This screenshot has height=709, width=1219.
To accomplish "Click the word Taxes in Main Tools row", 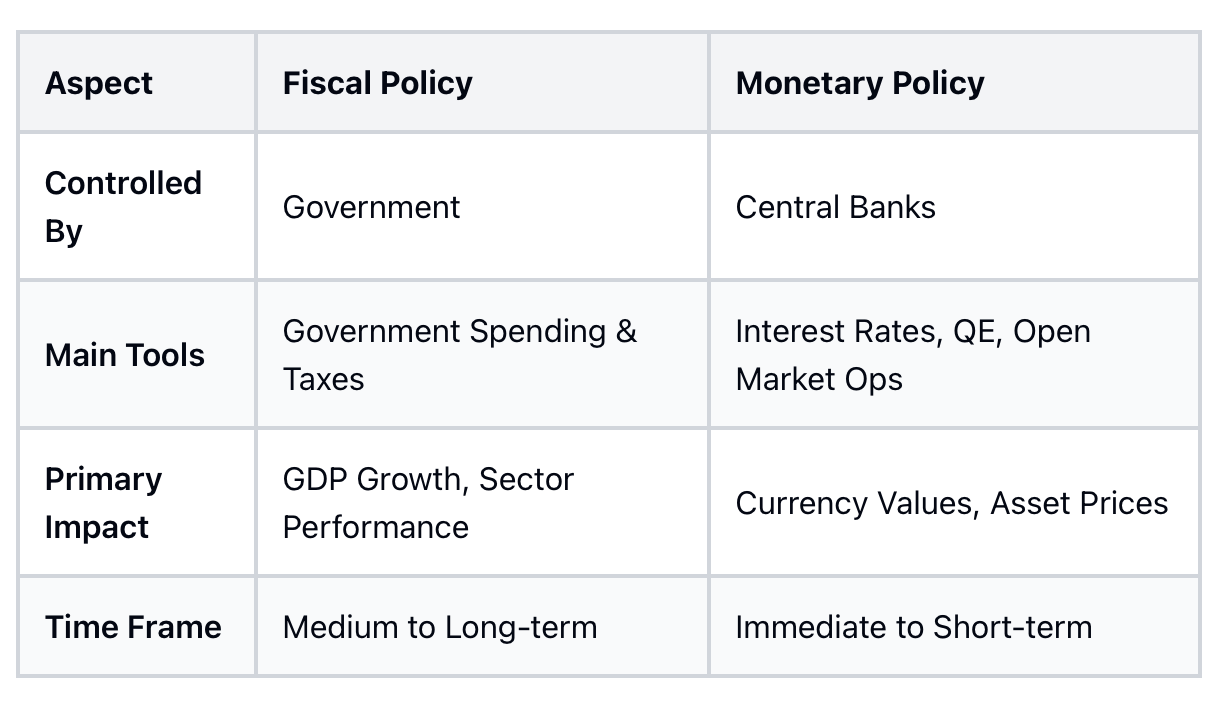I will pyautogui.click(x=323, y=379).
